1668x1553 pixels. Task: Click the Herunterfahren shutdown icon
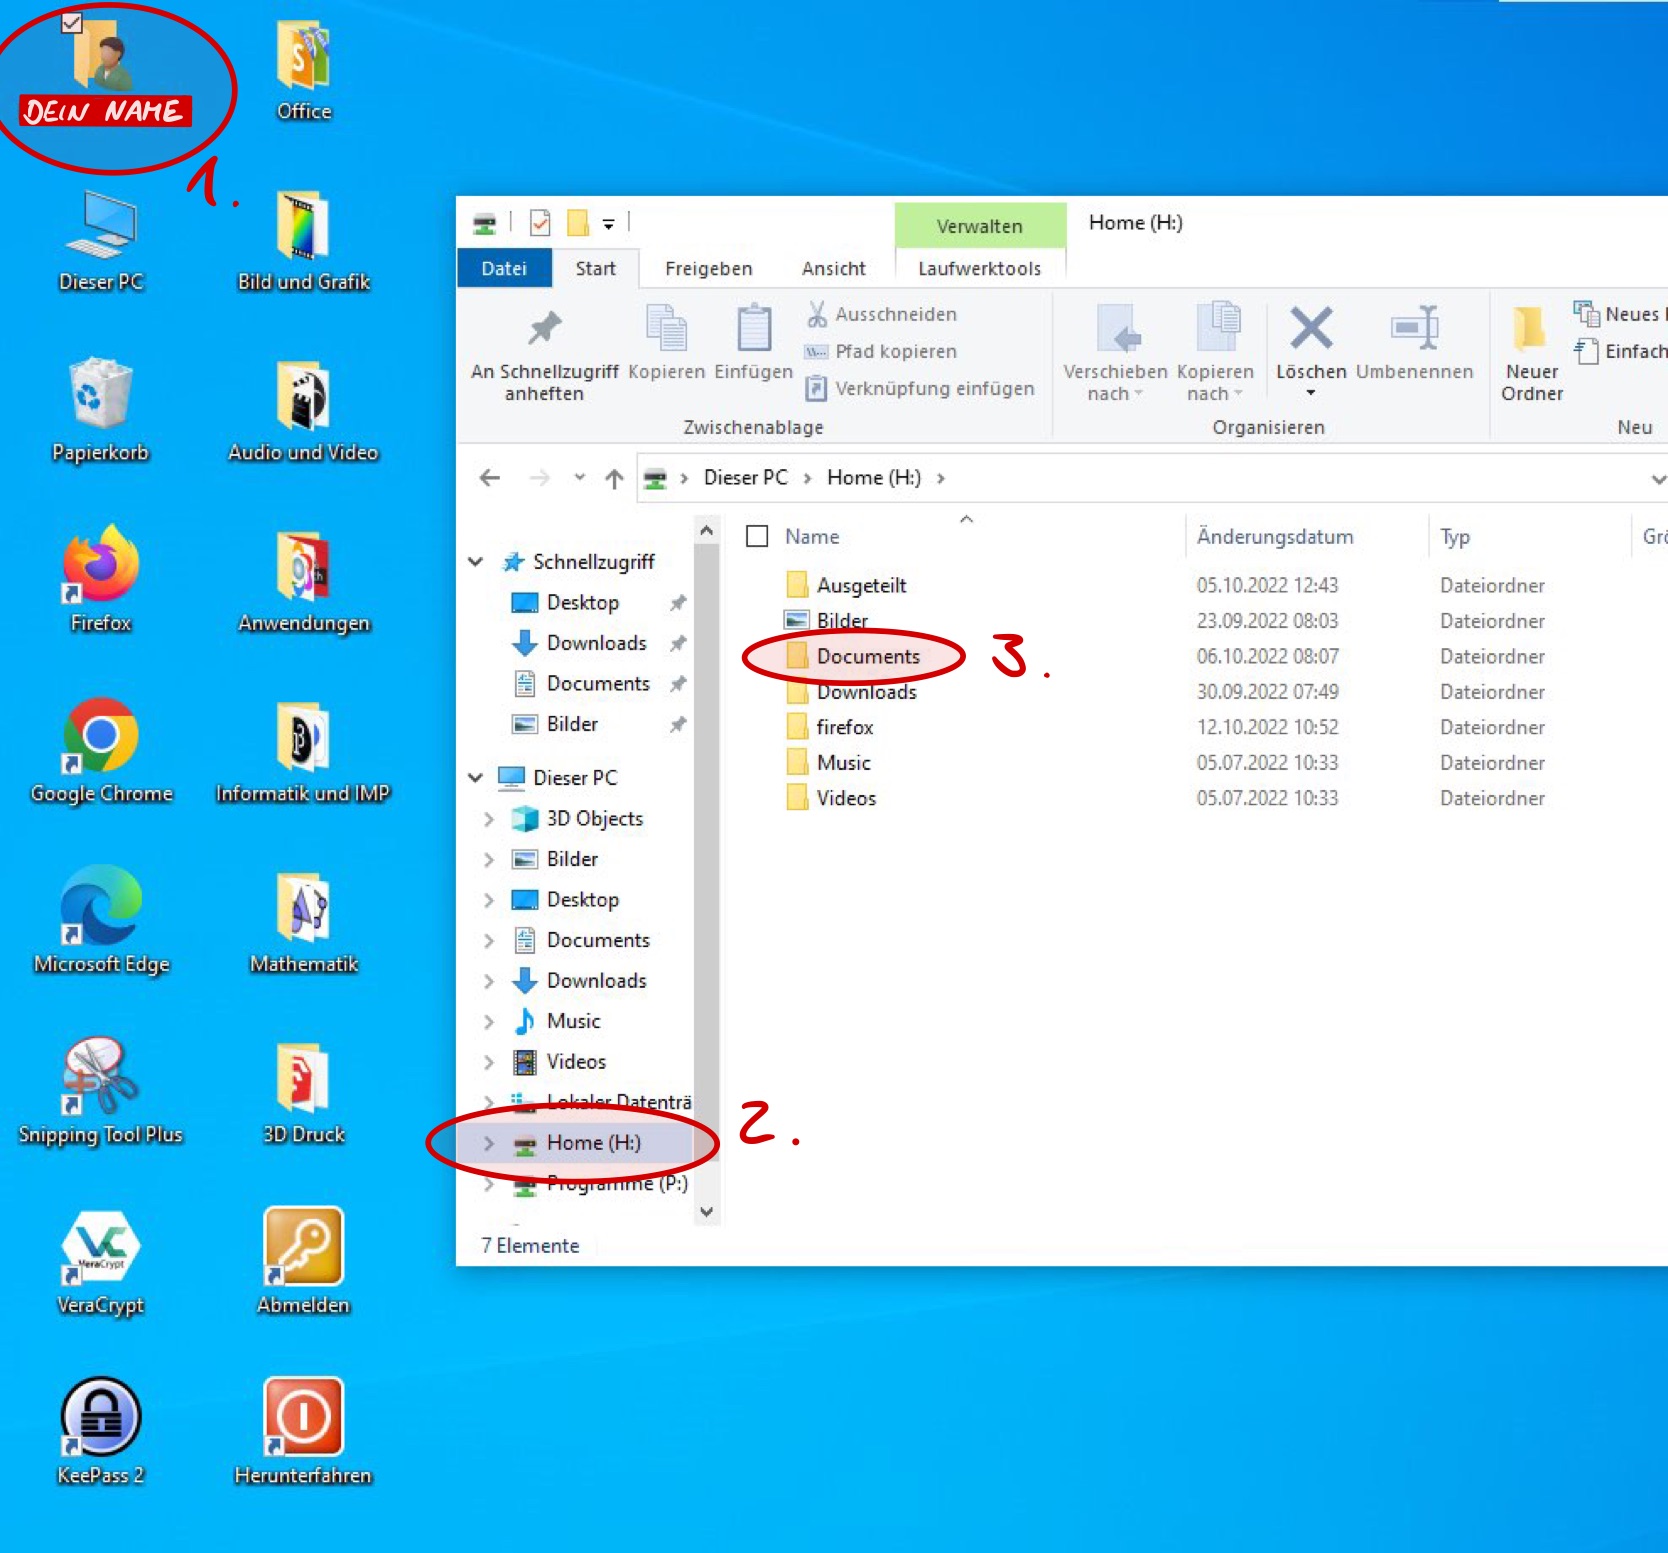coord(303,1418)
